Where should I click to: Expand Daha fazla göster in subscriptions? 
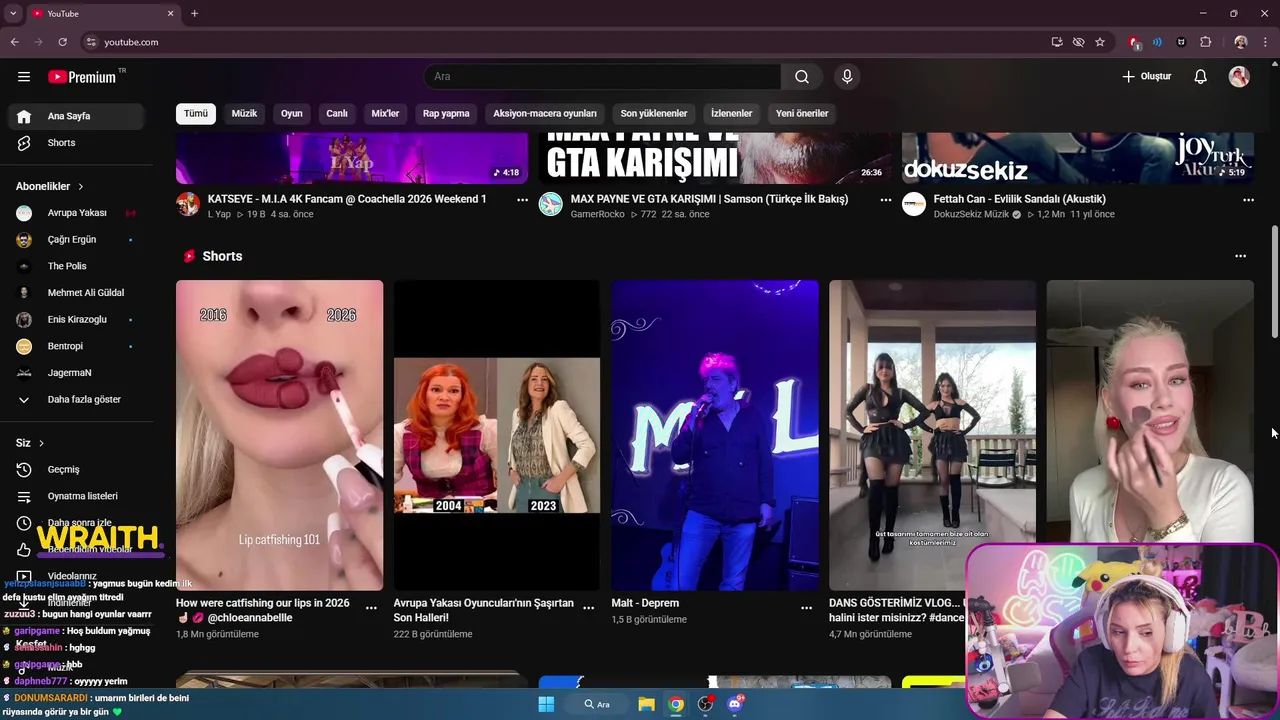pyautogui.click(x=78, y=400)
